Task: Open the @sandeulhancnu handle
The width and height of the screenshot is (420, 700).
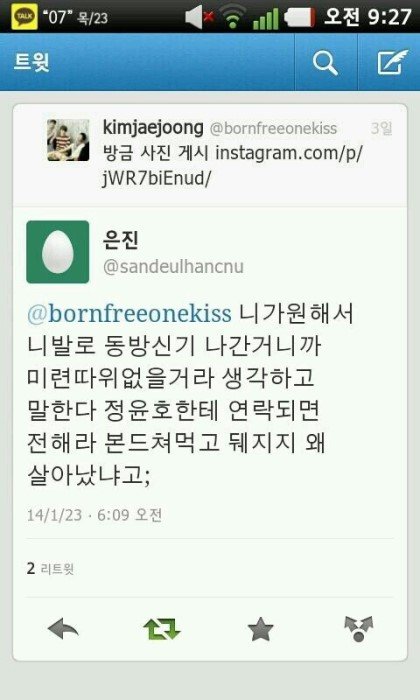Action: [173, 267]
